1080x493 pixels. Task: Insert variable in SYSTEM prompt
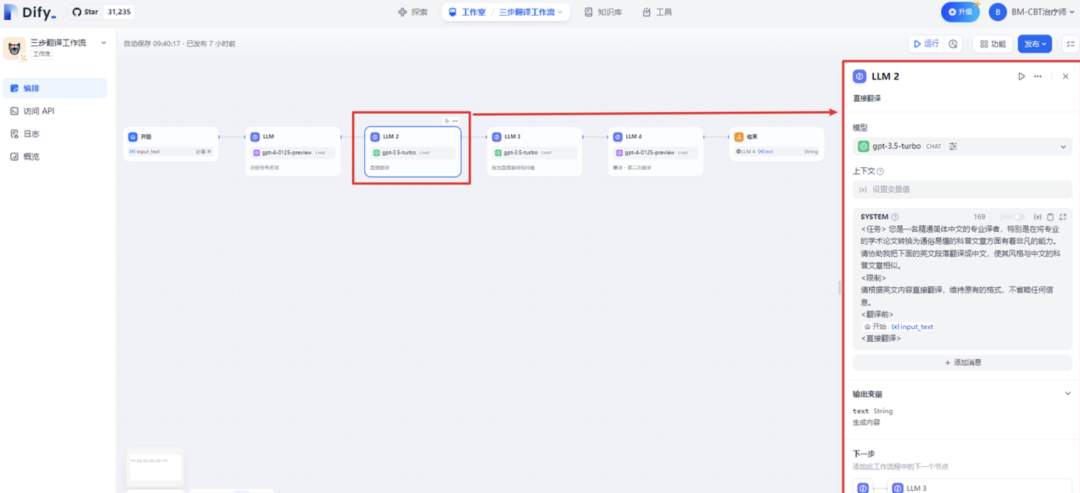pos(1037,217)
